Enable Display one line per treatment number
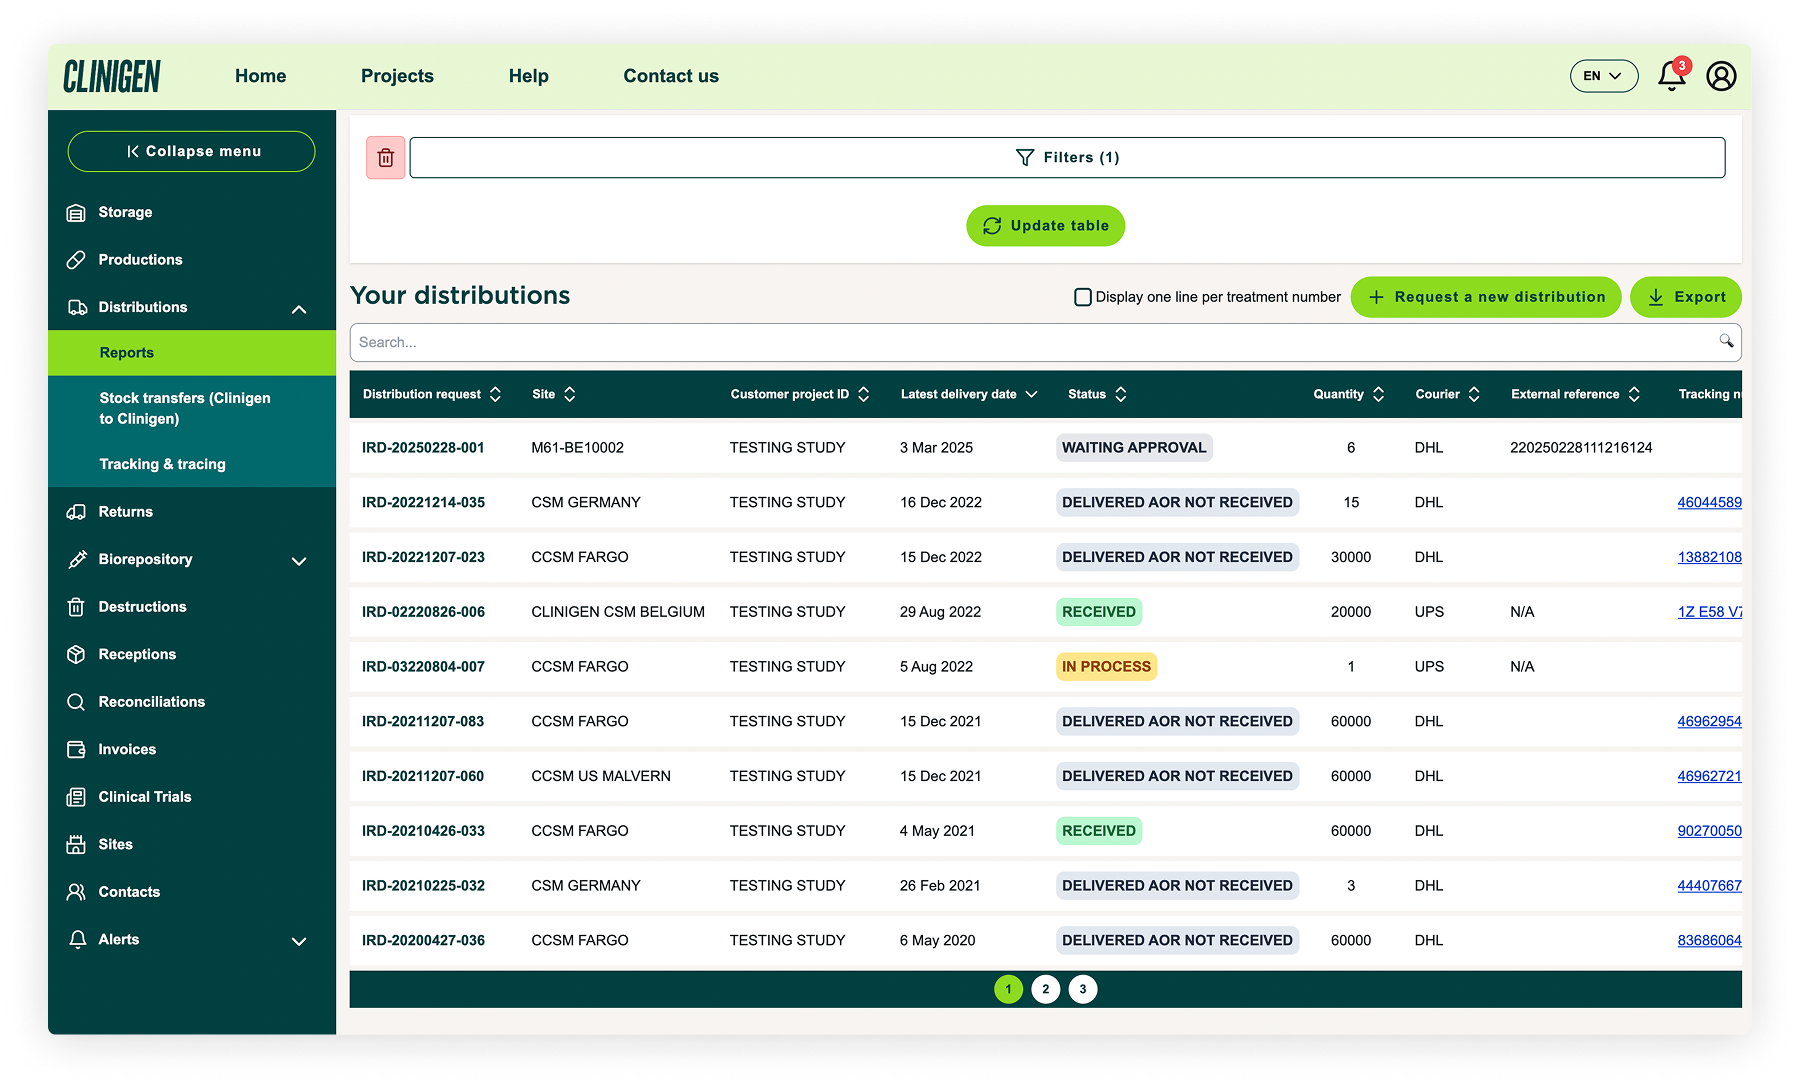This screenshot has height=1087, width=1800. pyautogui.click(x=1083, y=297)
